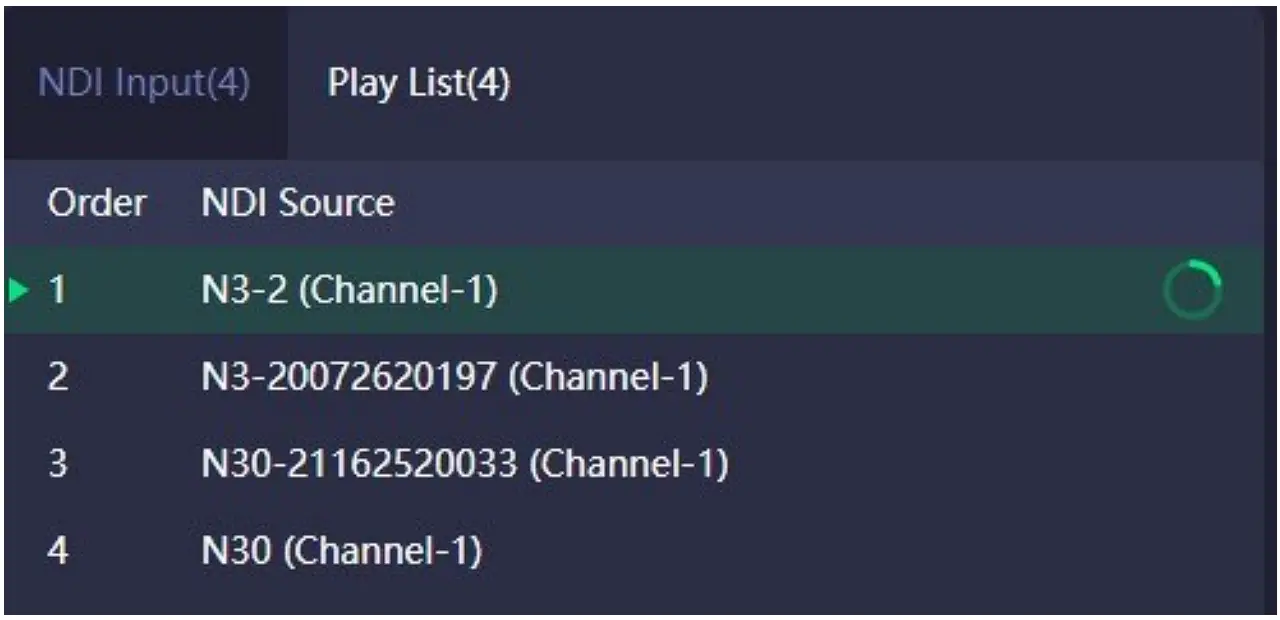
Task: Click order number 4 in the play list
Action: pos(58,551)
